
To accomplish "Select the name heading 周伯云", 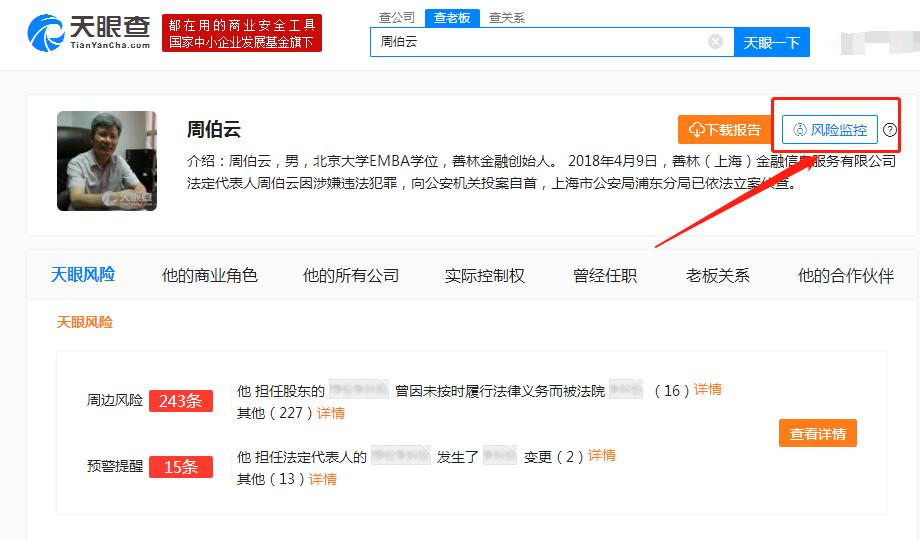I will [214, 129].
